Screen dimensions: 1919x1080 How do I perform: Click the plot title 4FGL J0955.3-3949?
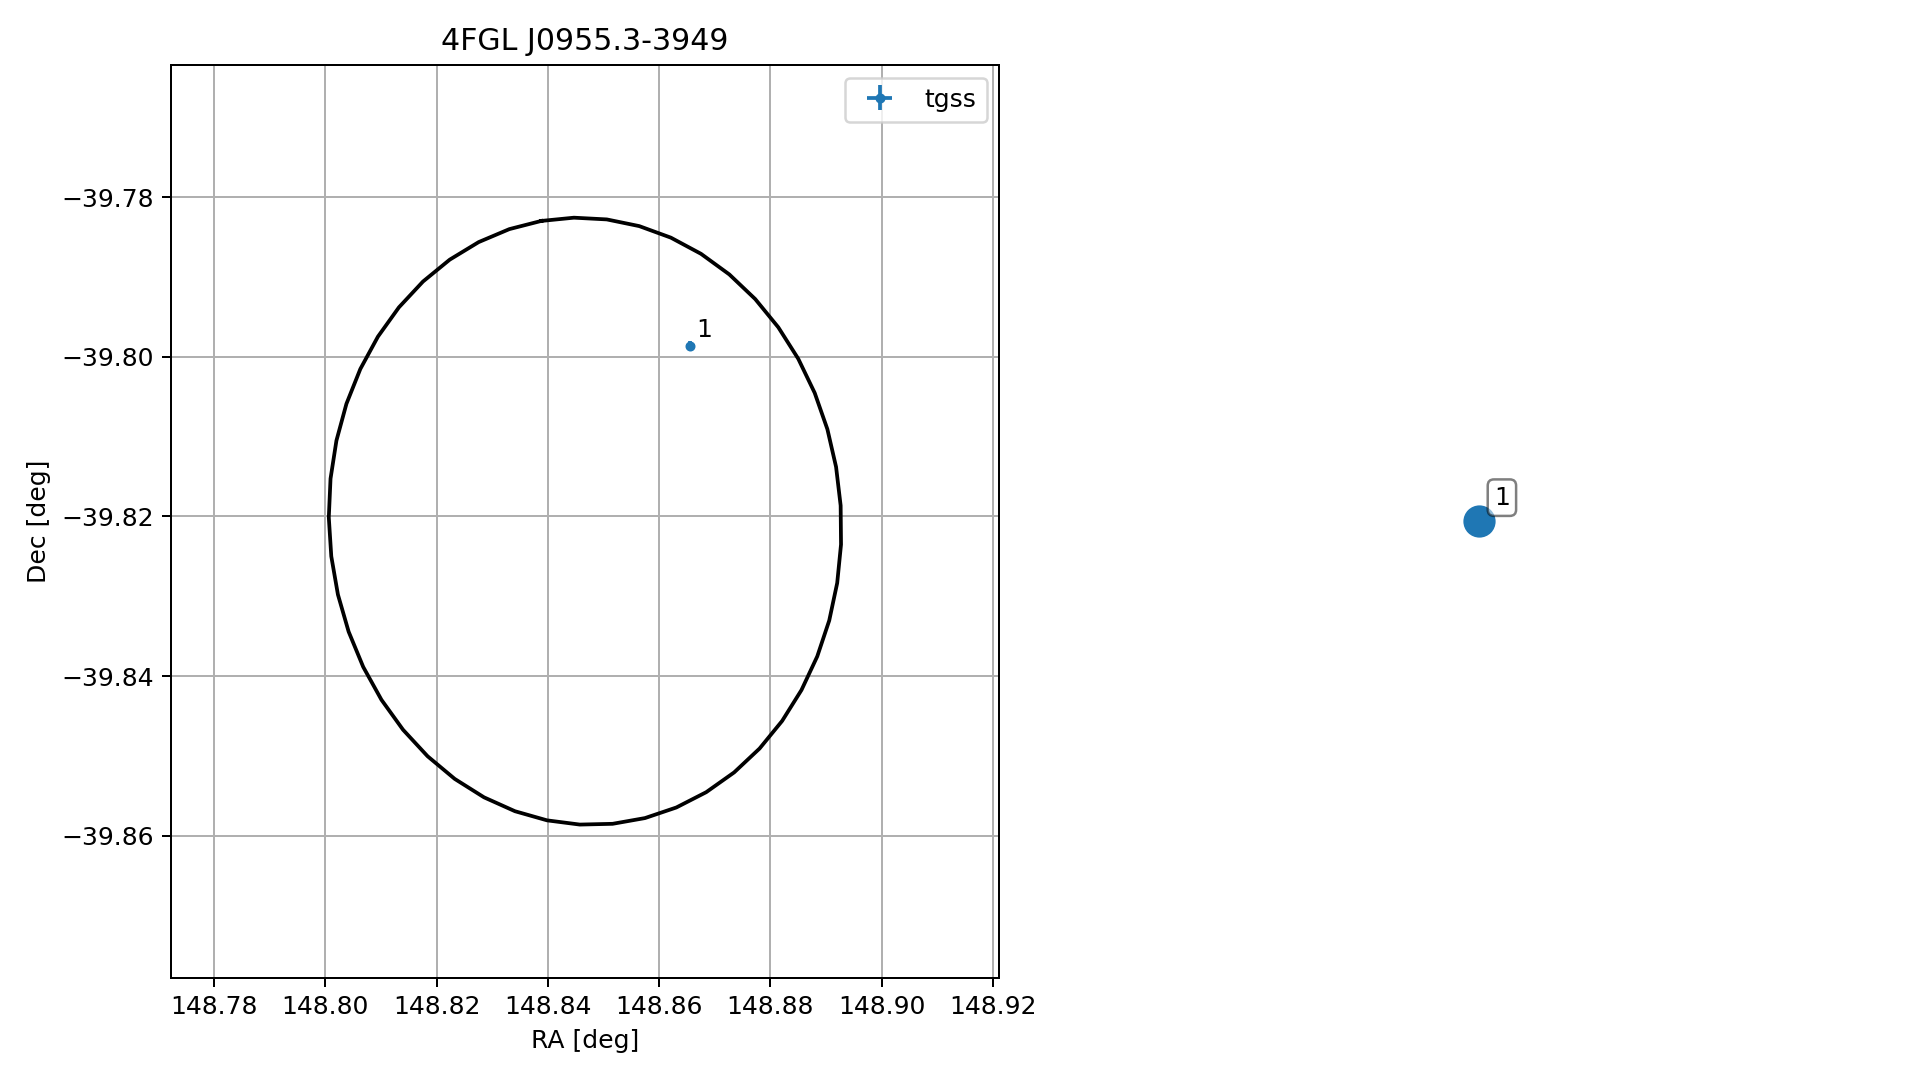coord(584,40)
